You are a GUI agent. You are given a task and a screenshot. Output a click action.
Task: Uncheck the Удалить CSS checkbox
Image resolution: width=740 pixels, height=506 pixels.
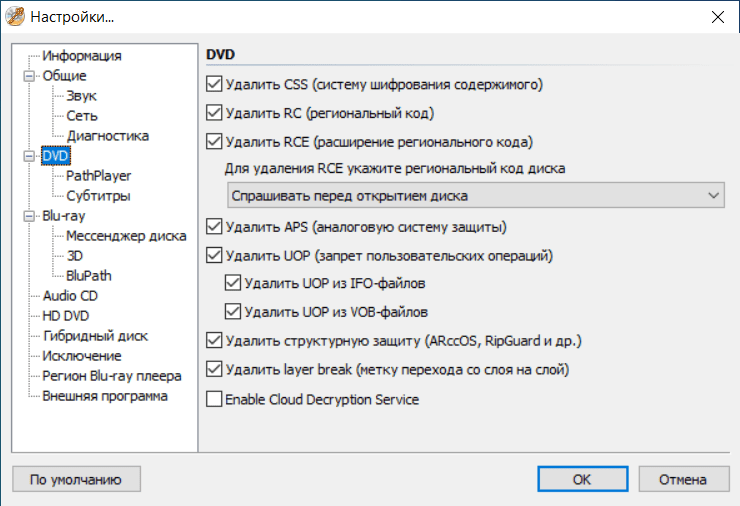[x=213, y=85]
